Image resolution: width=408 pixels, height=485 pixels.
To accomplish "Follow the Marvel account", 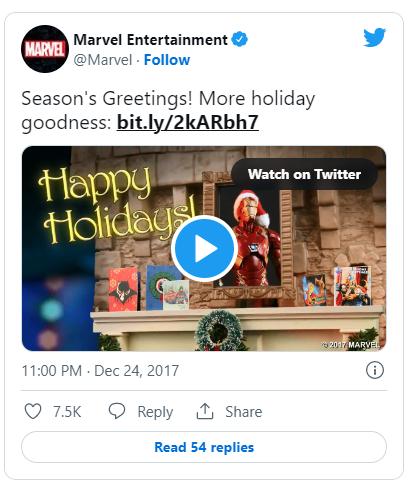I will coord(167,60).
